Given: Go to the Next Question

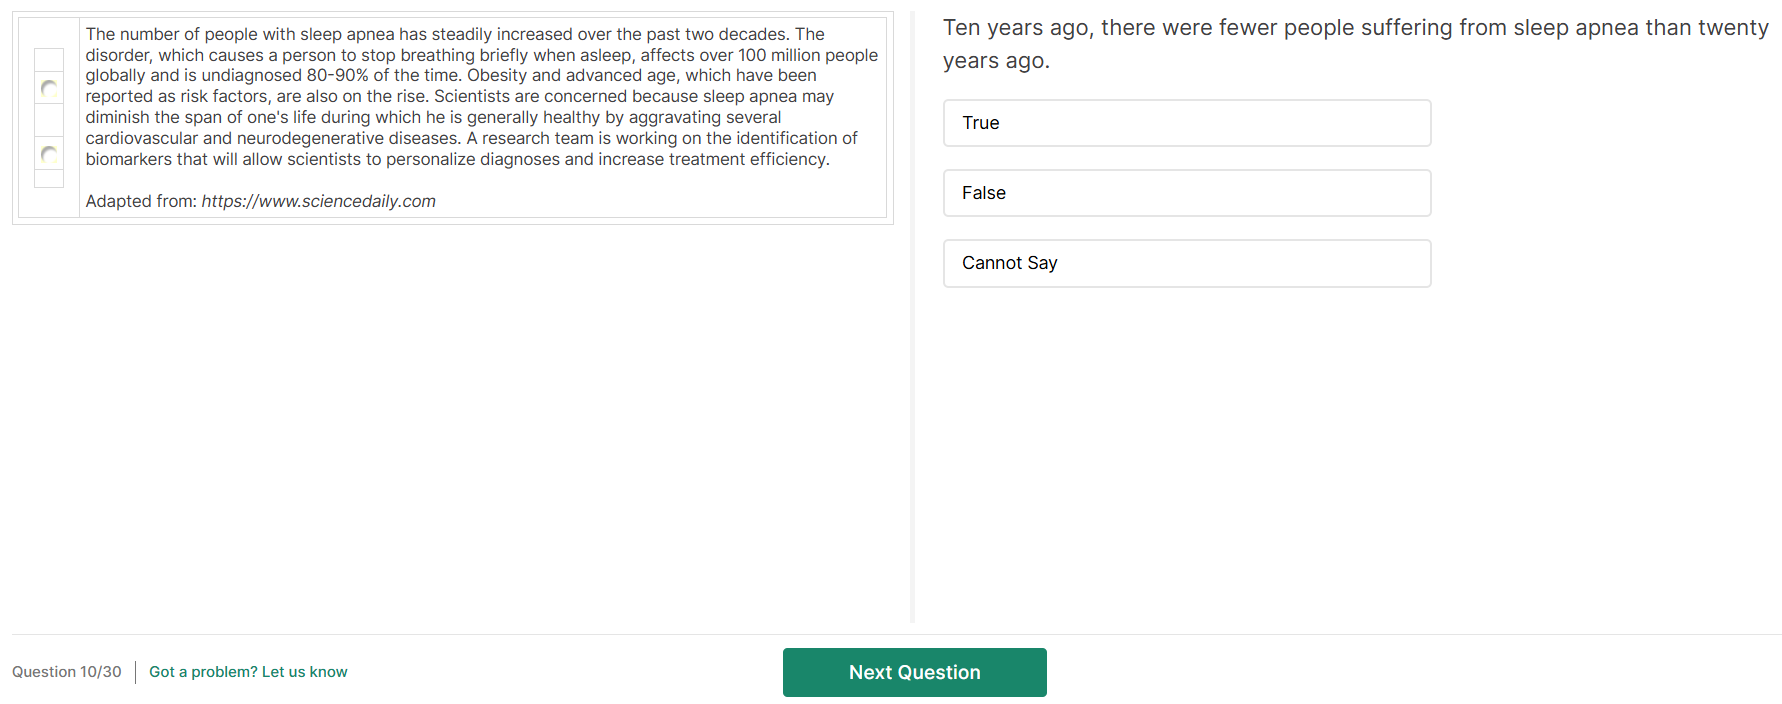Looking at the screenshot, I should pos(914,672).
